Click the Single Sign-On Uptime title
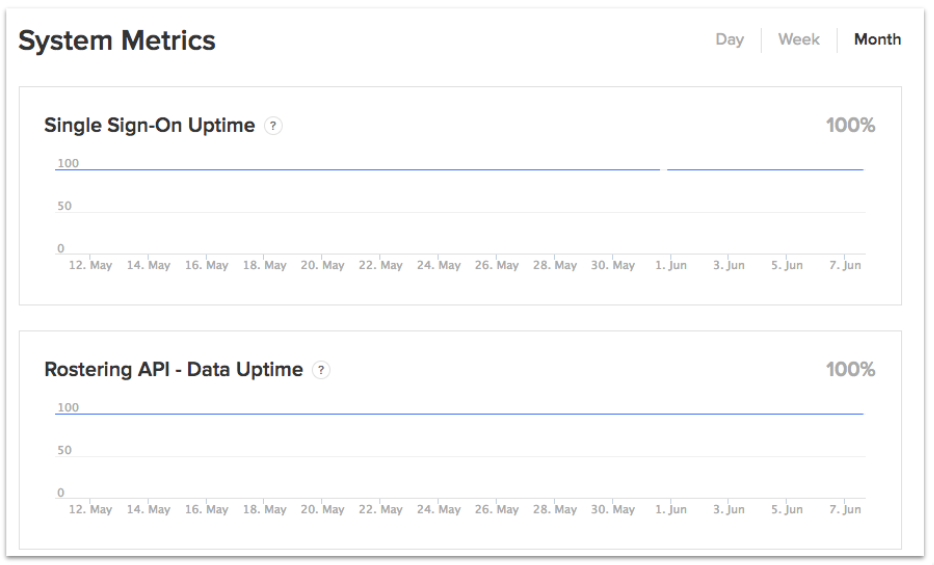 (x=149, y=125)
